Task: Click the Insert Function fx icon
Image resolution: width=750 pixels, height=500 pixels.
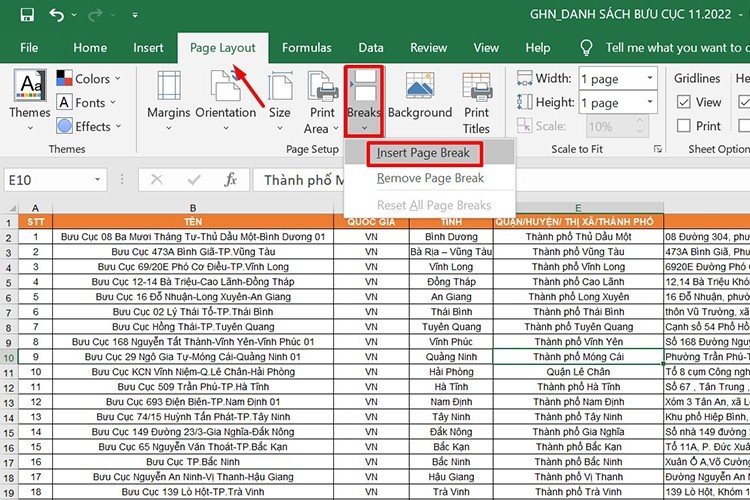Action: click(231, 180)
